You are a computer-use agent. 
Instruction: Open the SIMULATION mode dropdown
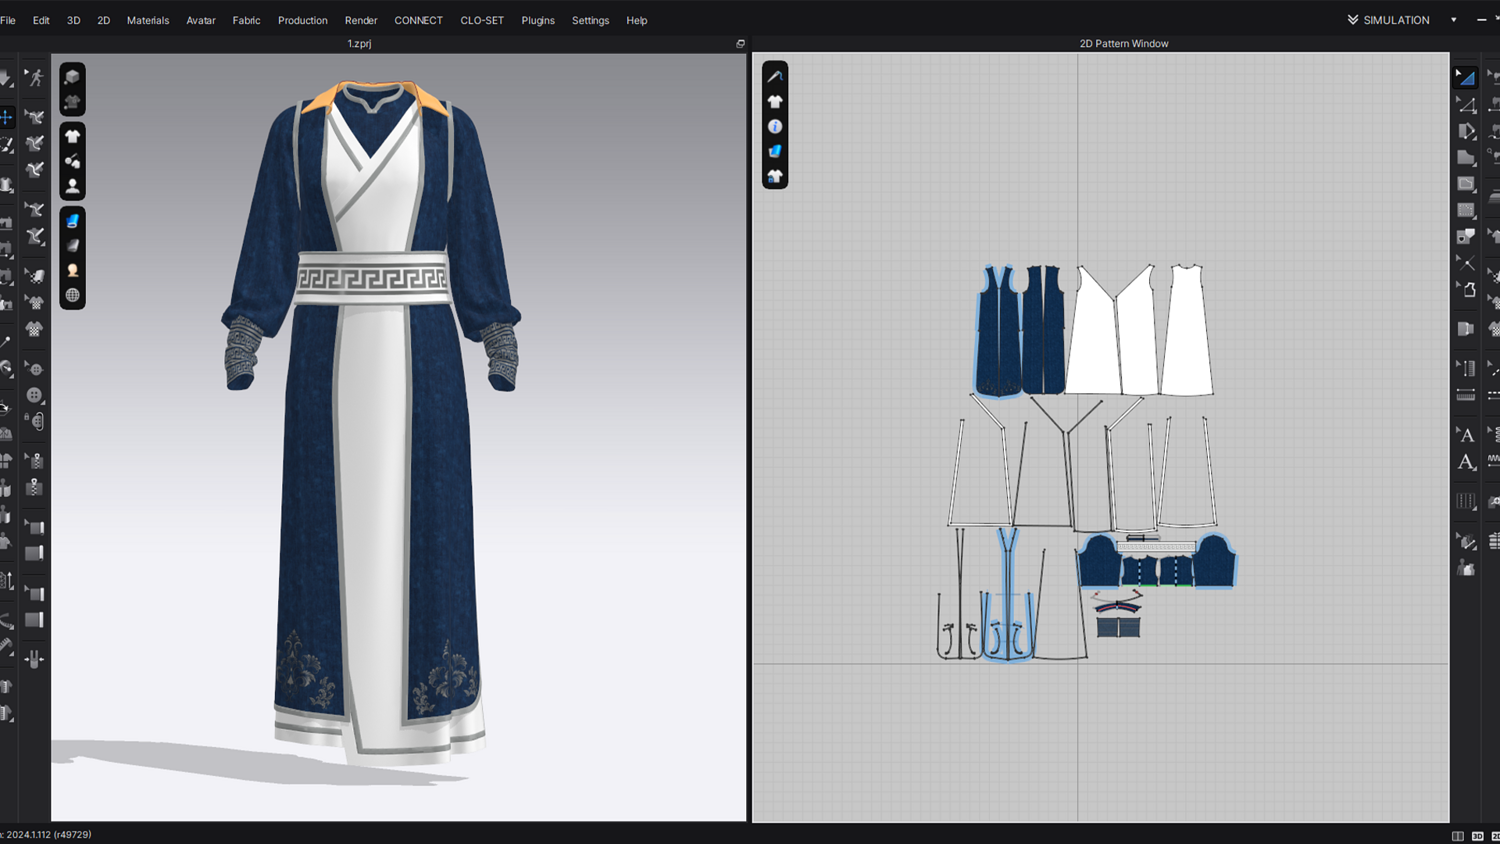1389,20
